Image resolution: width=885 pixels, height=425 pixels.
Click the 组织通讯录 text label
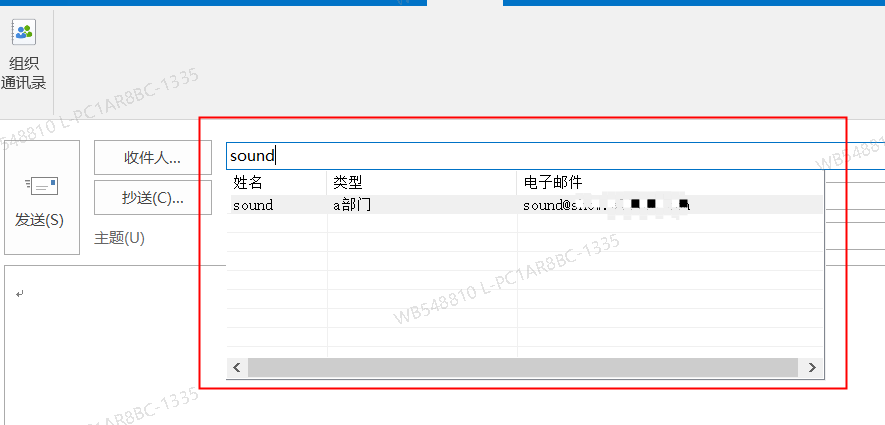point(24,73)
